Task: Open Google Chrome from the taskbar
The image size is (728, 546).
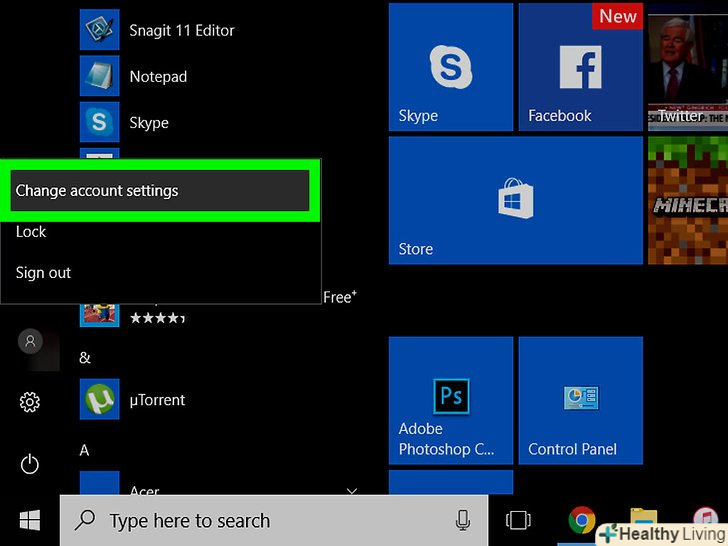Action: (581, 520)
